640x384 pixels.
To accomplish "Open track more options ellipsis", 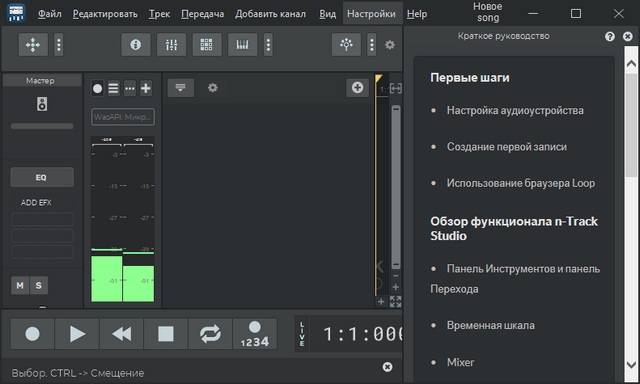I will pos(130,88).
